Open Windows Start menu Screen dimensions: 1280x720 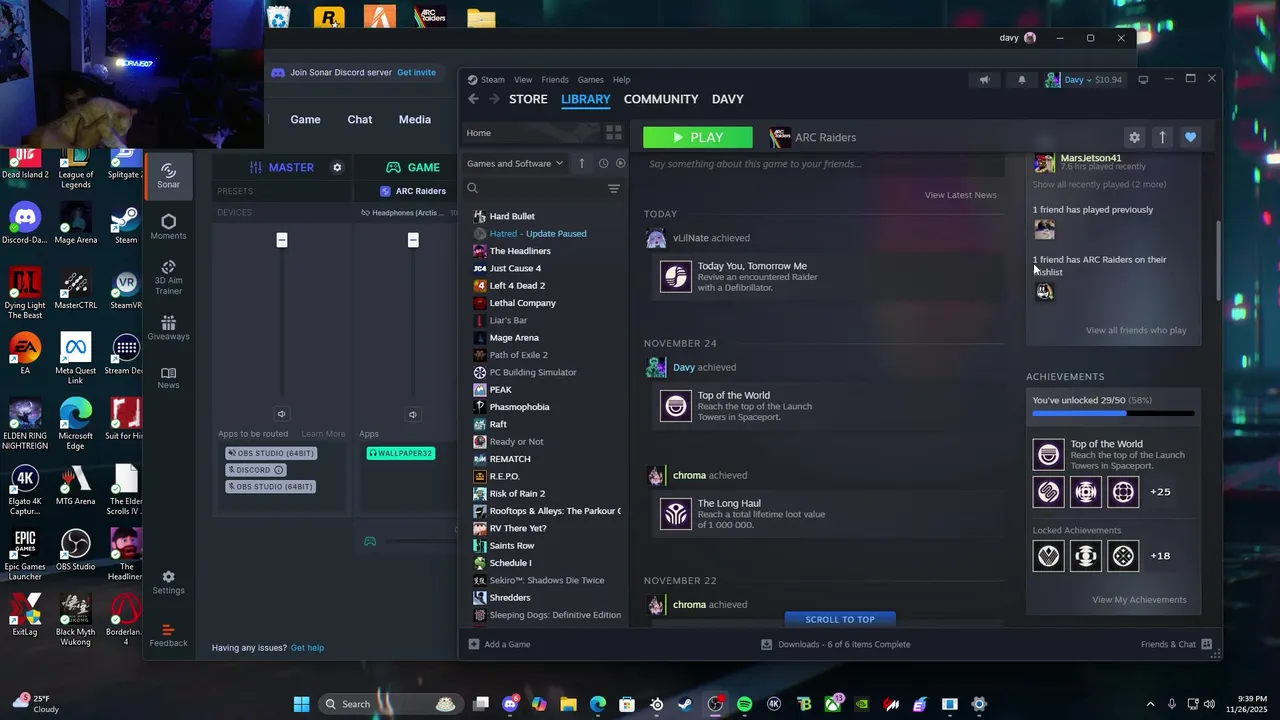[301, 704]
